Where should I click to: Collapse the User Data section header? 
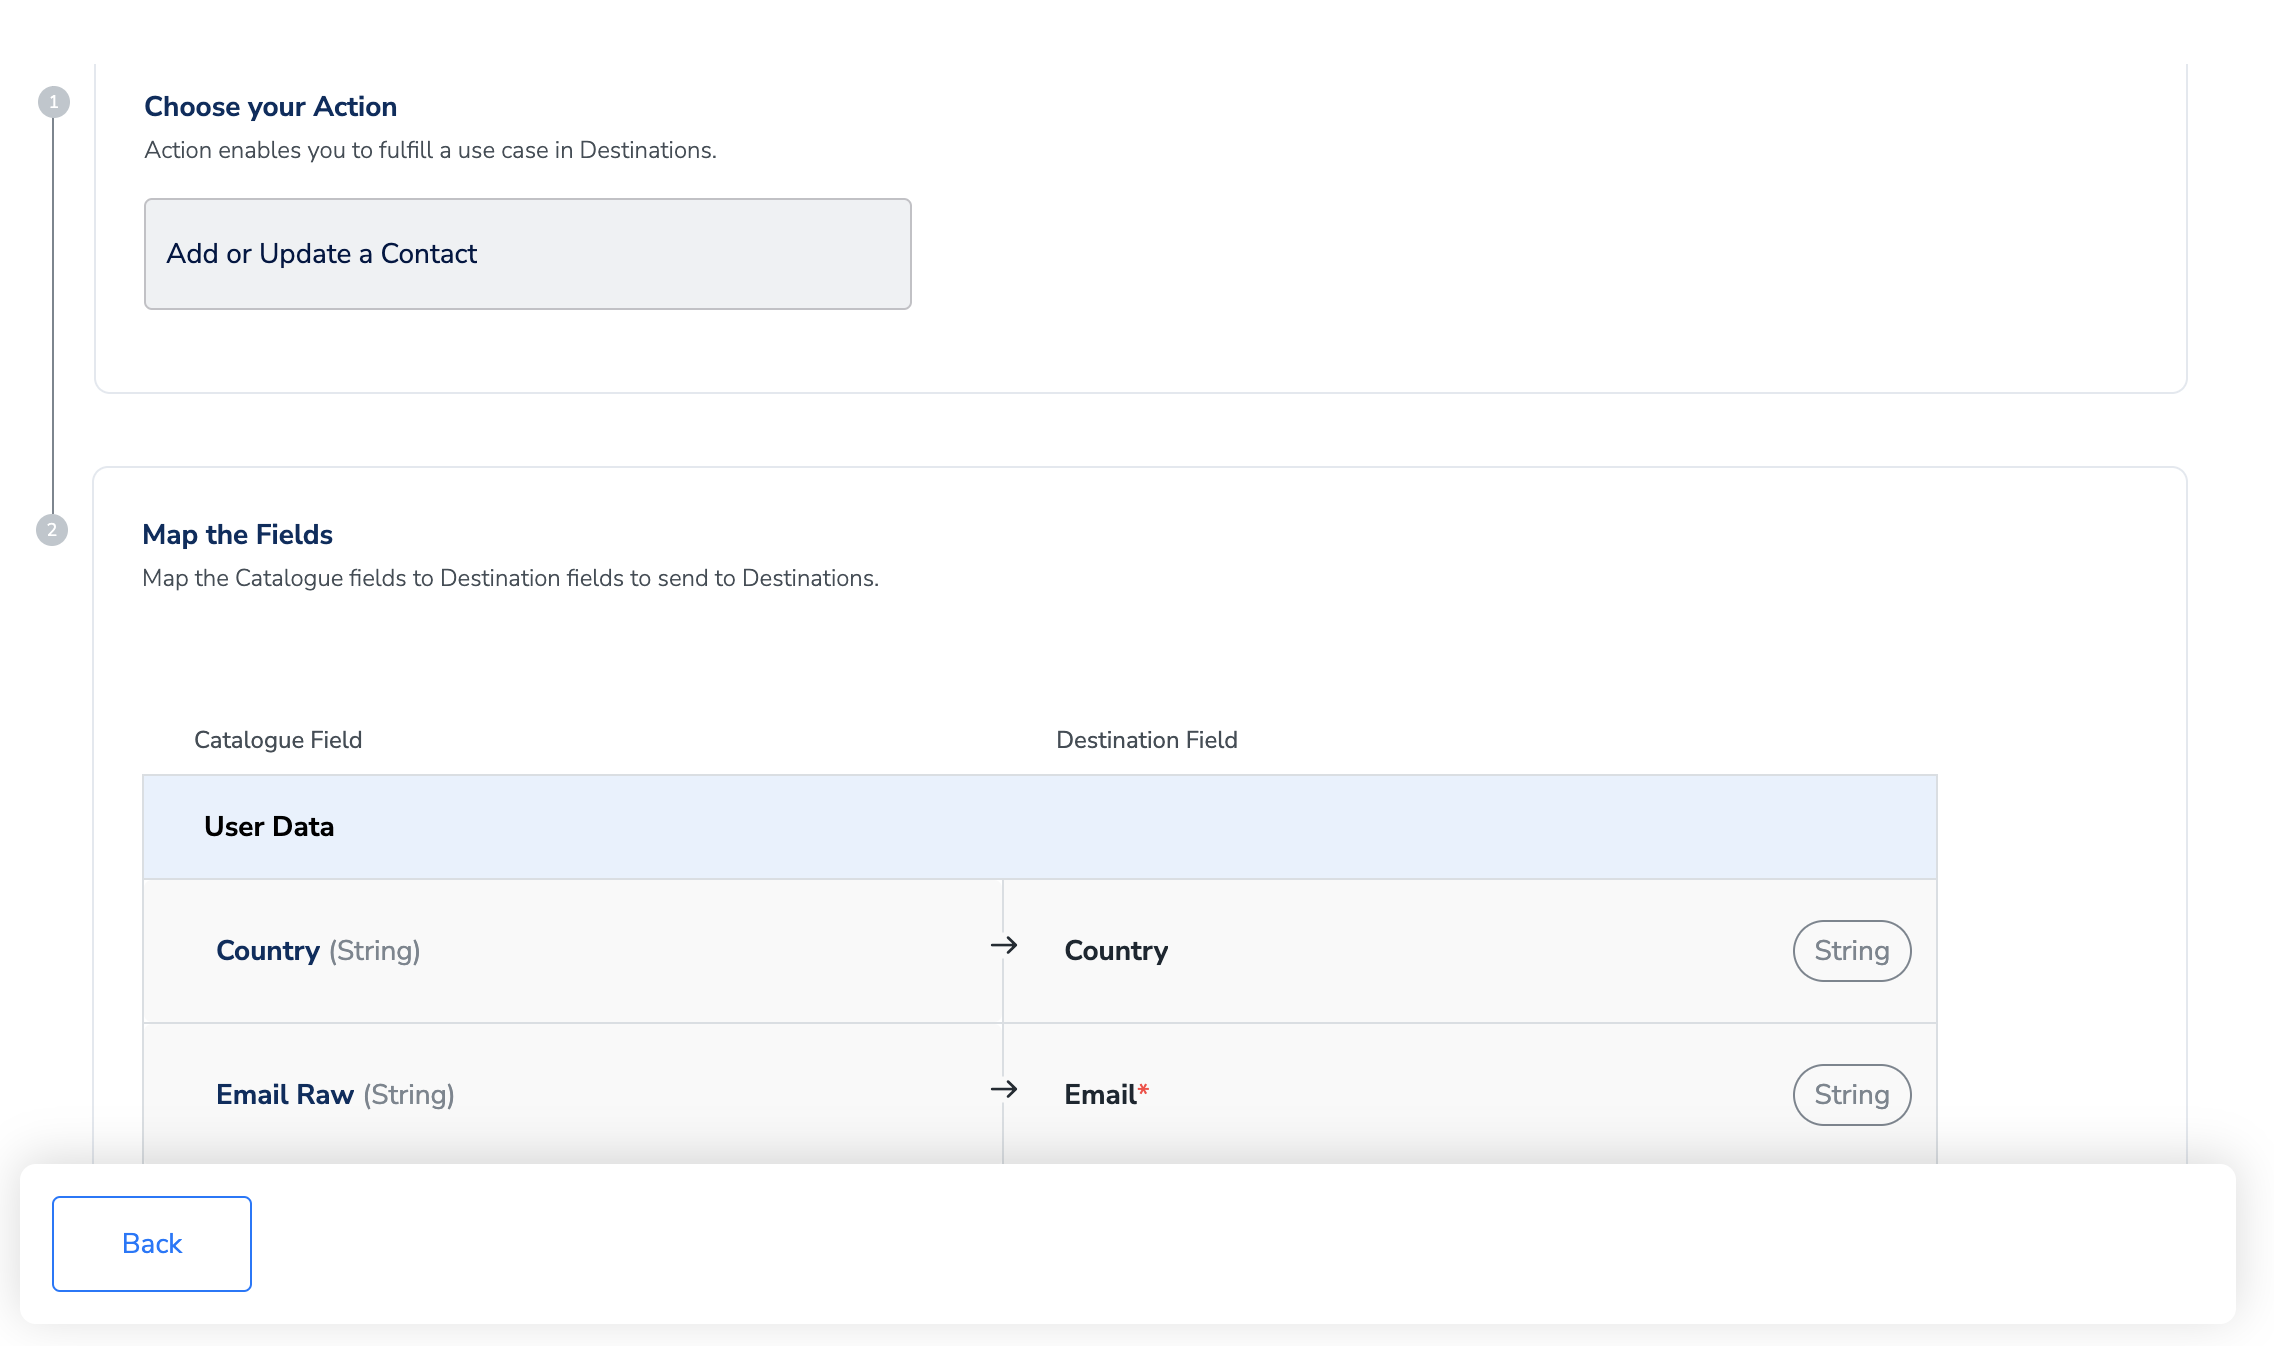[x=1039, y=827]
